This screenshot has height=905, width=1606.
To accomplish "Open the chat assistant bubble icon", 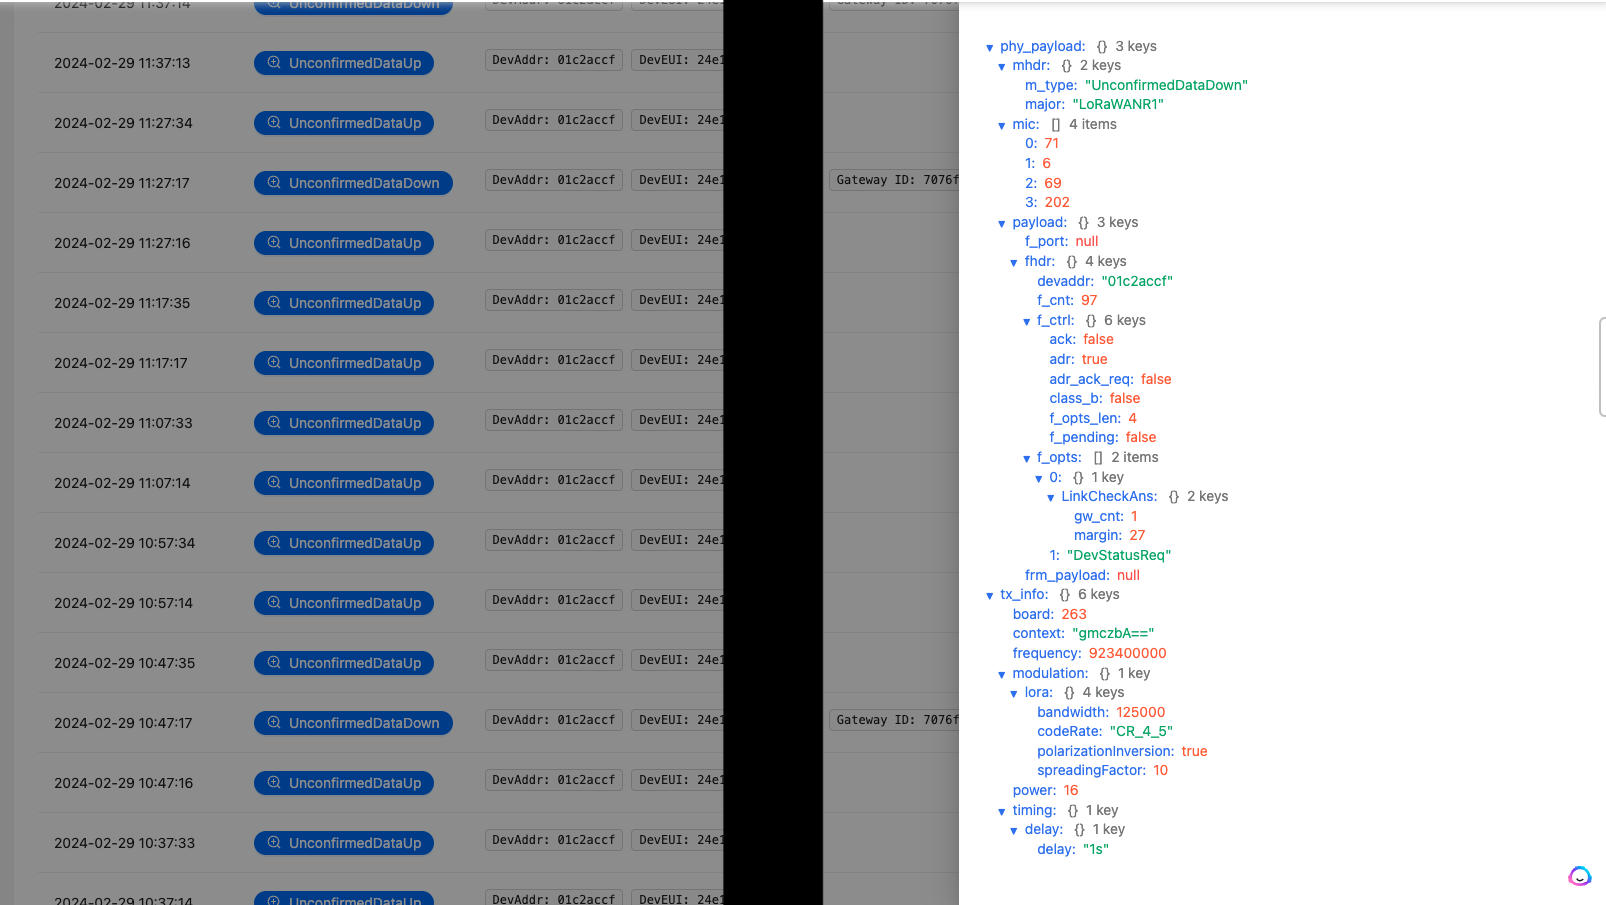I will [1579, 877].
